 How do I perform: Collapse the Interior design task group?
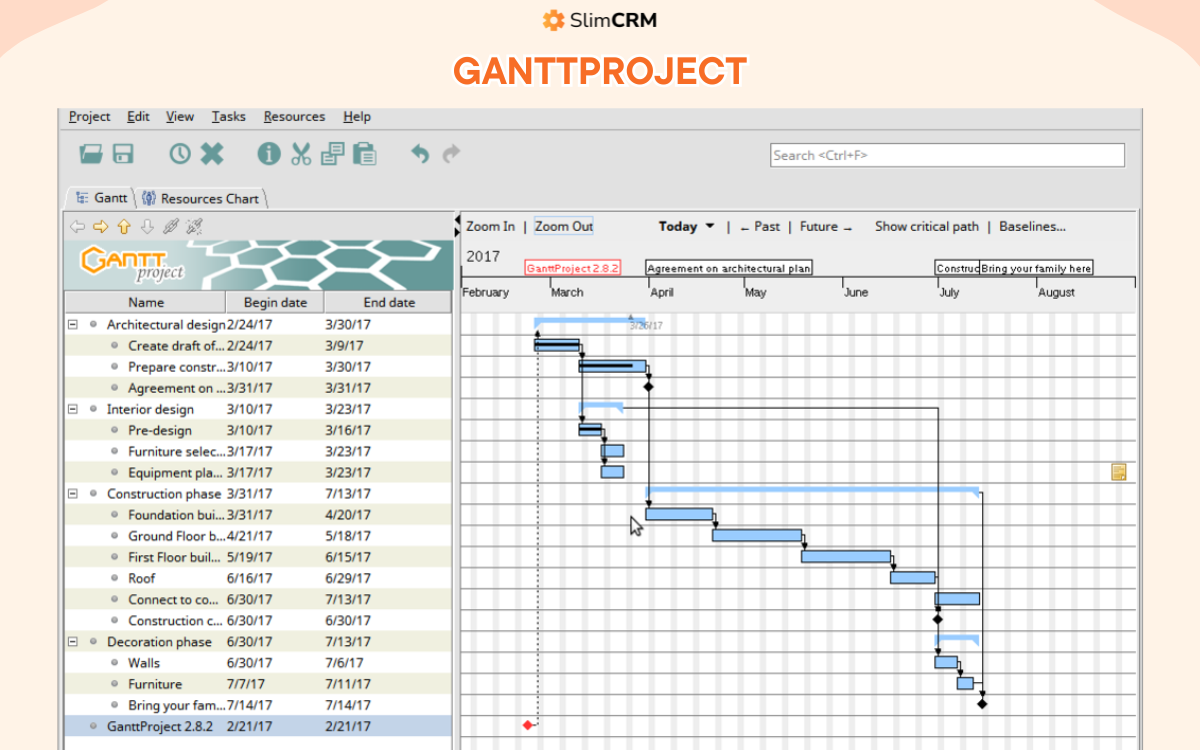click(x=73, y=409)
